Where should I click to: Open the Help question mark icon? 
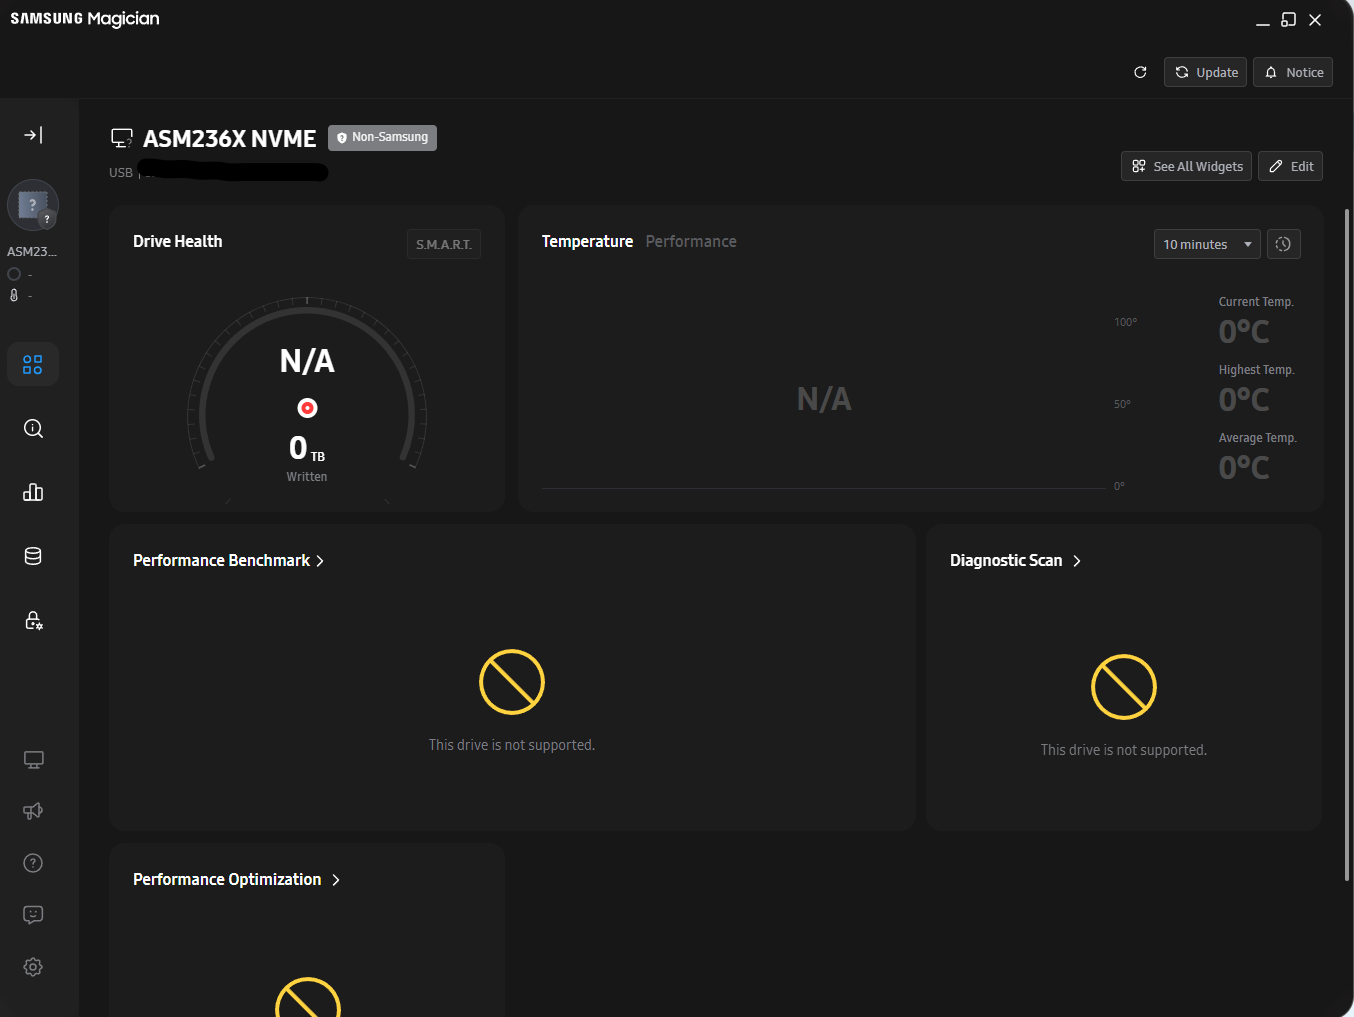click(33, 863)
